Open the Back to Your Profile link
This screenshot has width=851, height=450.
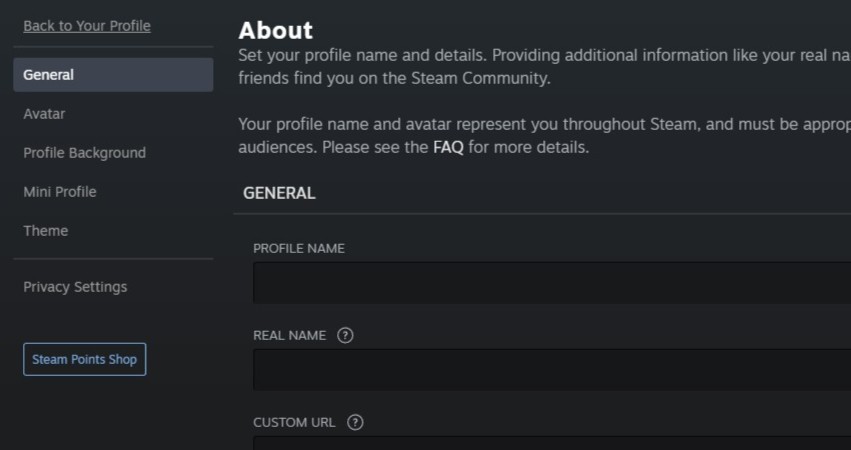pyautogui.click(x=87, y=26)
